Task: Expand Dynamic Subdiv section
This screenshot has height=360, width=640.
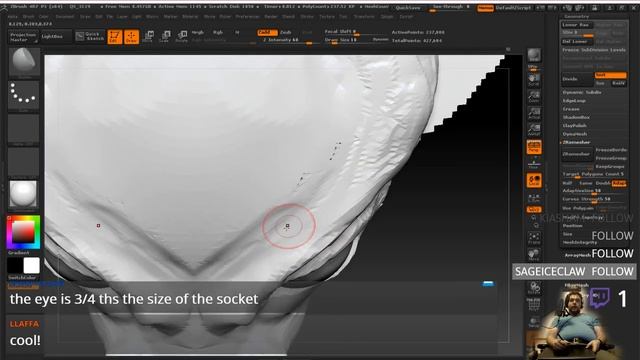Action: [582, 92]
